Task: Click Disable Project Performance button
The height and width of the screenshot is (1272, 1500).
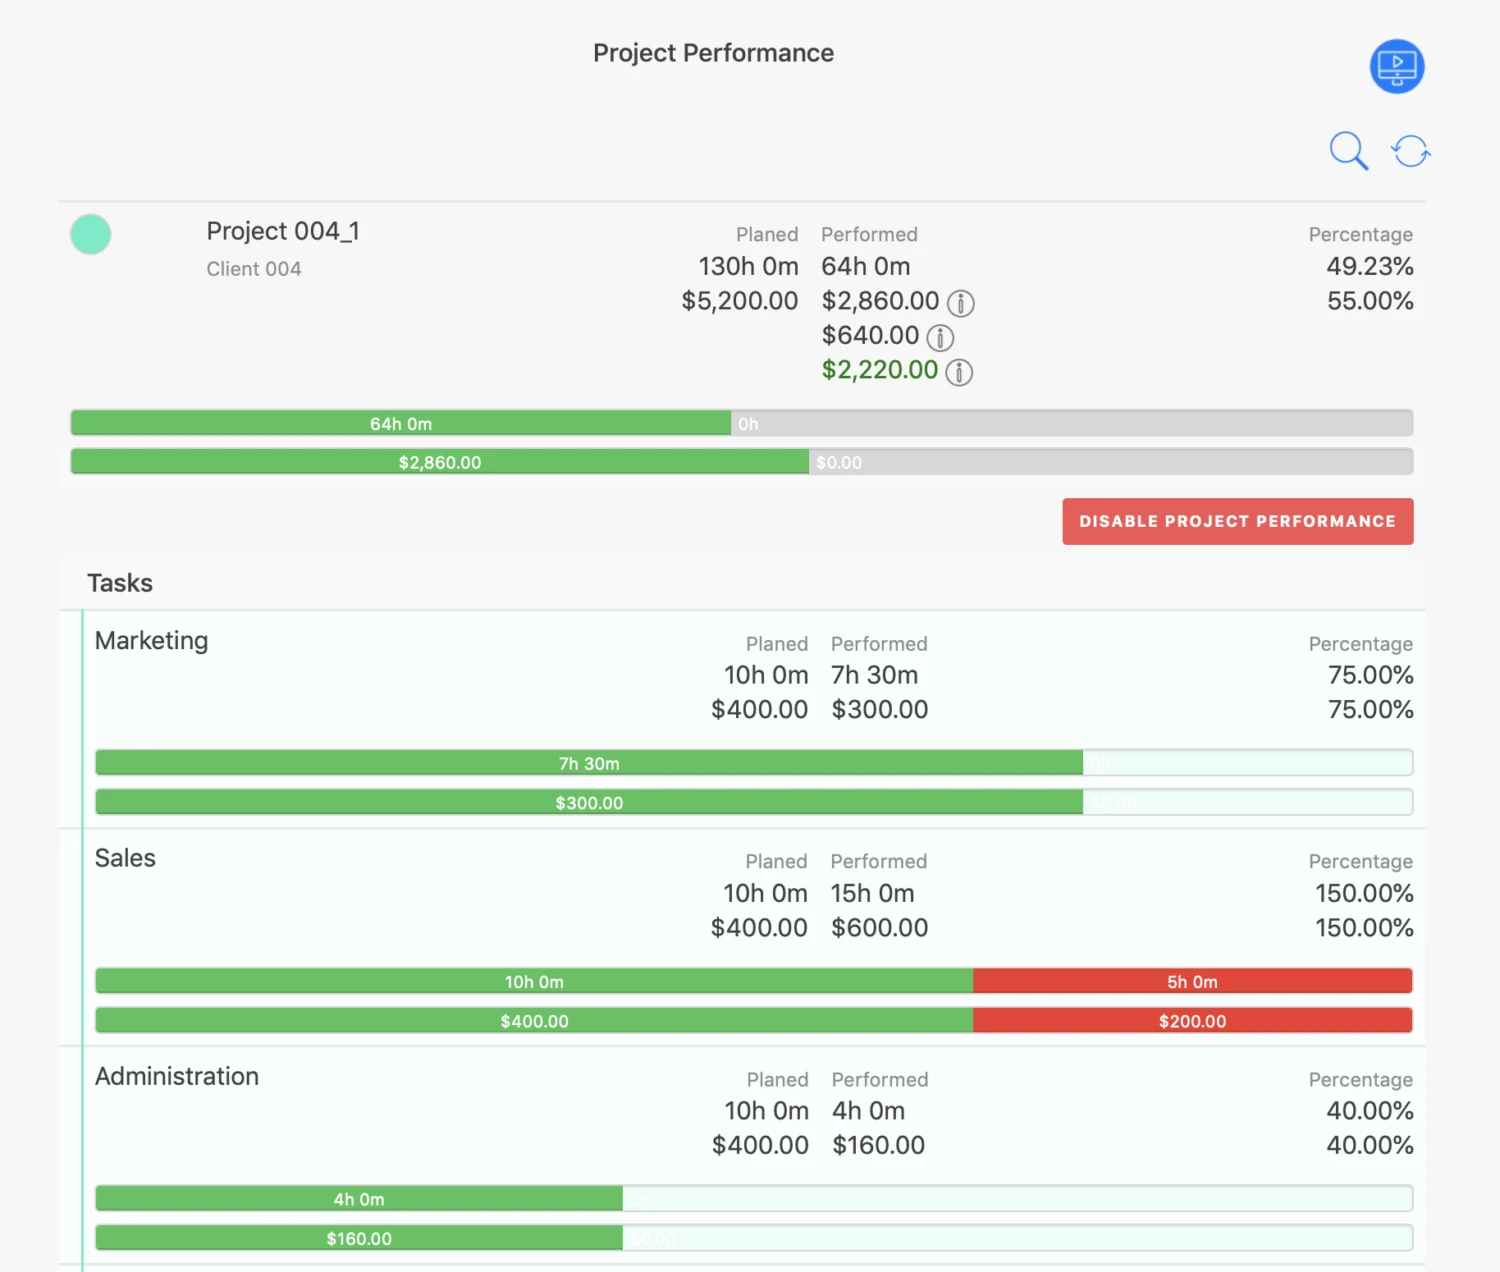Action: (1238, 521)
